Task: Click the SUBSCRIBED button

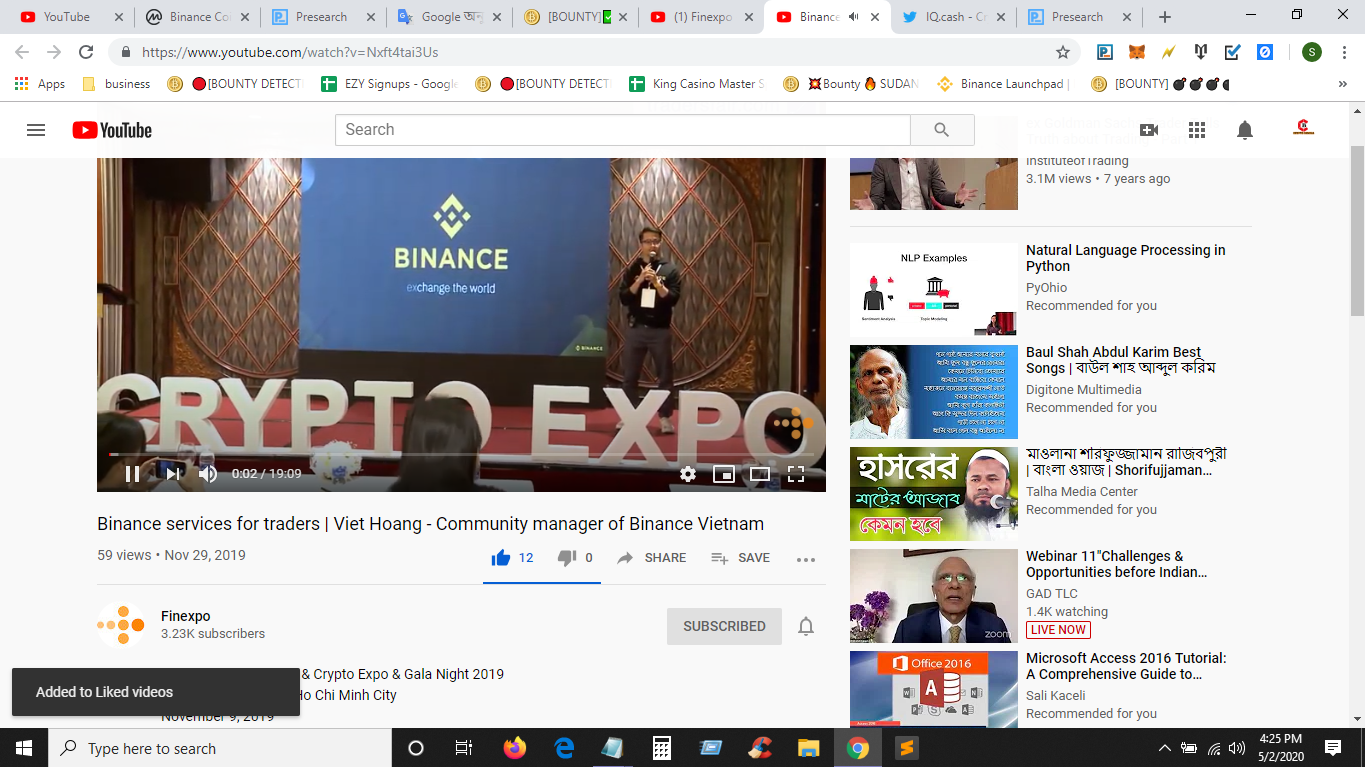Action: click(724, 626)
